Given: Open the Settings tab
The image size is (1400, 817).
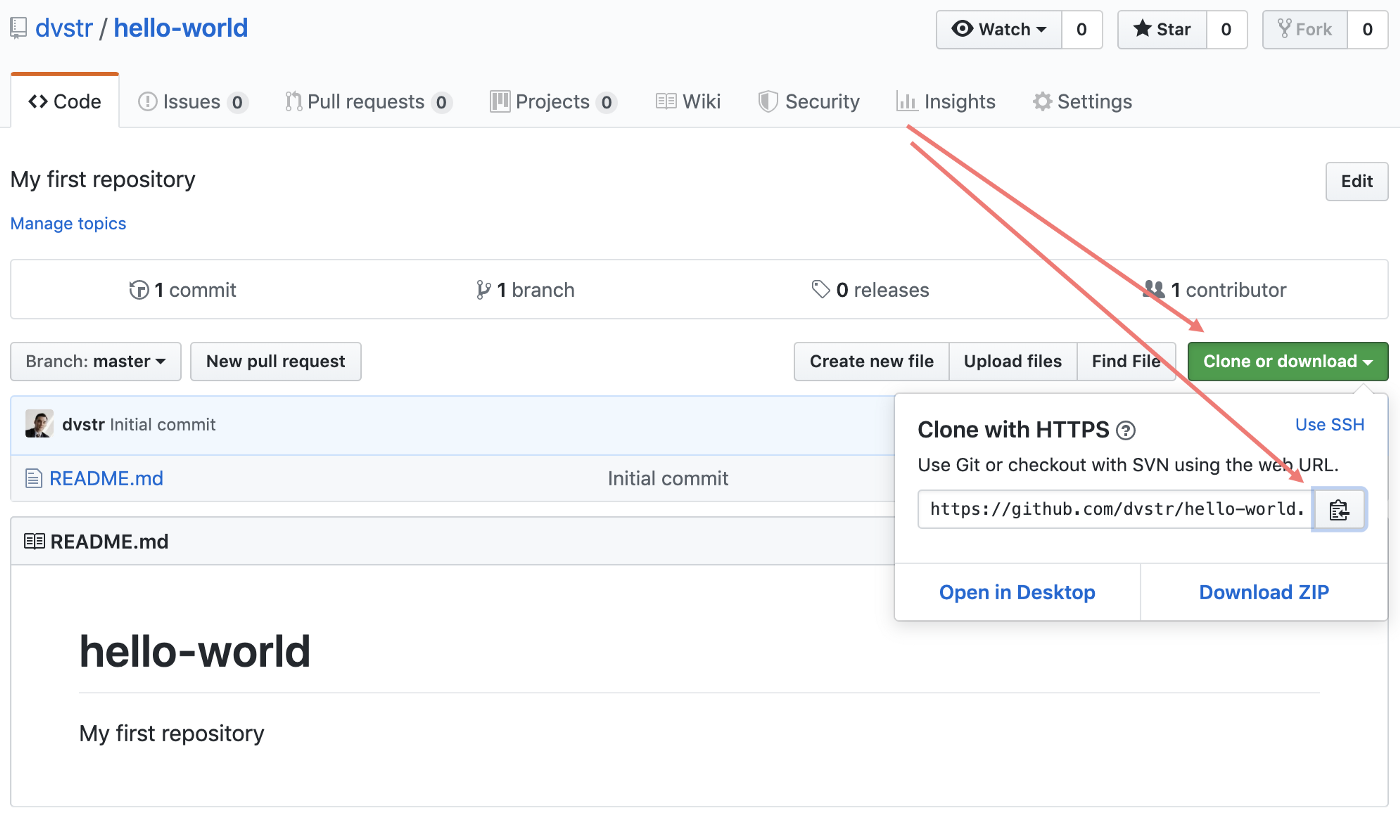Looking at the screenshot, I should click(1082, 101).
